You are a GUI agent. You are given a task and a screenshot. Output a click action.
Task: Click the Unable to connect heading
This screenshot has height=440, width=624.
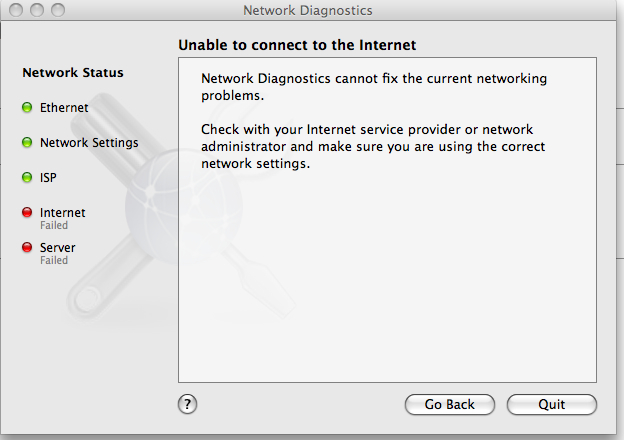(x=297, y=45)
